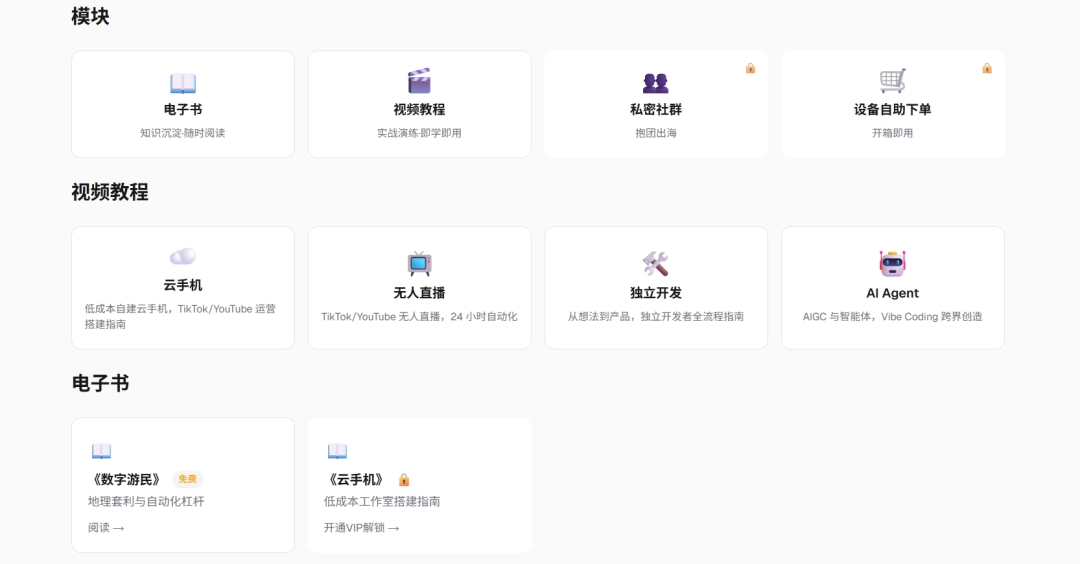Screen dimensions: 1080x564
Task: Select the 云手机 video tutorial title
Action: coord(183,285)
